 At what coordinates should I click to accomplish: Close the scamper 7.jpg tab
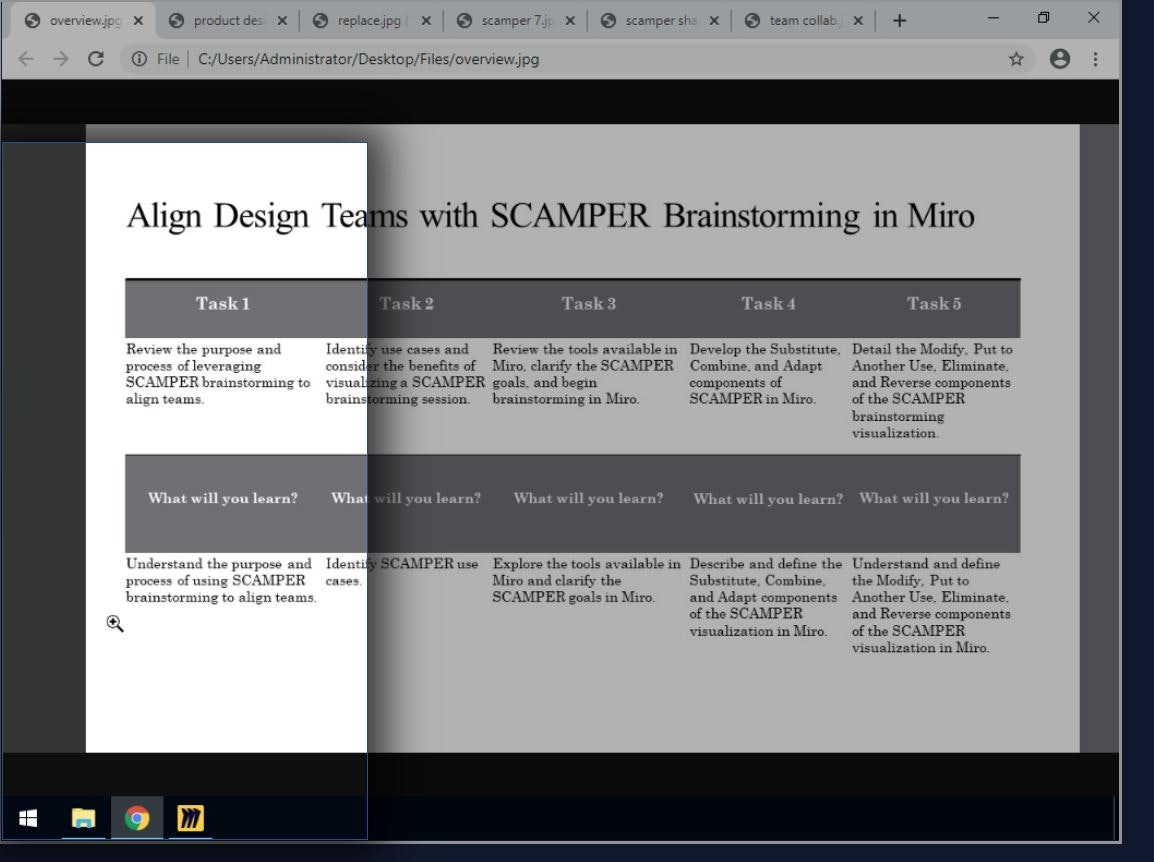570,21
